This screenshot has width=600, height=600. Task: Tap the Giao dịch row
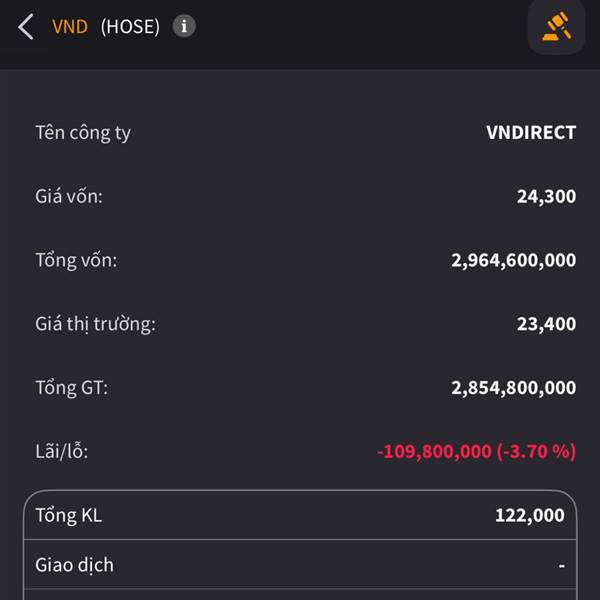[300, 565]
